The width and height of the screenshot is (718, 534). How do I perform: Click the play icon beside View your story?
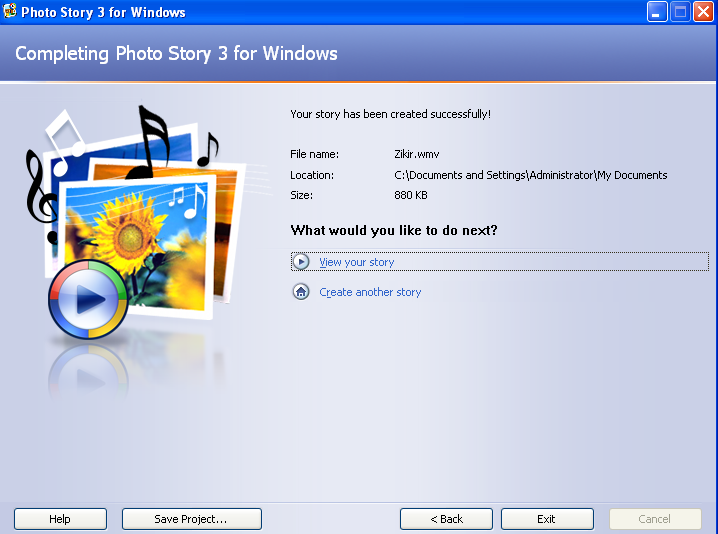click(301, 262)
